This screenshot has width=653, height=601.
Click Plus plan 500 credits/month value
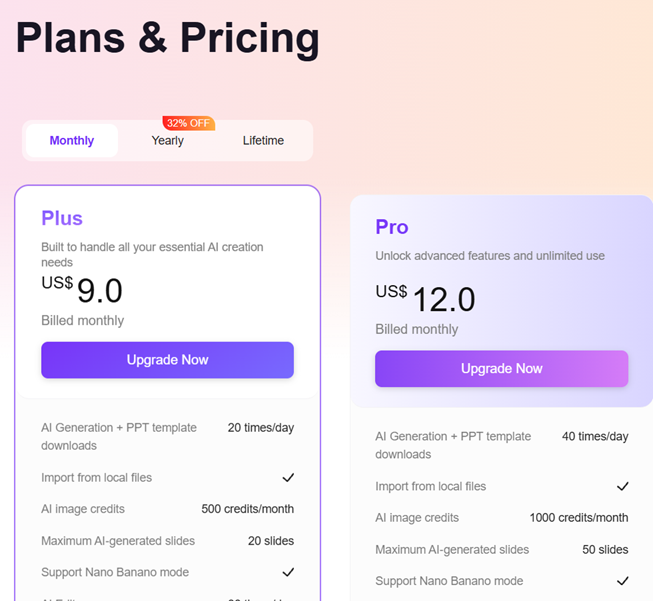(248, 509)
